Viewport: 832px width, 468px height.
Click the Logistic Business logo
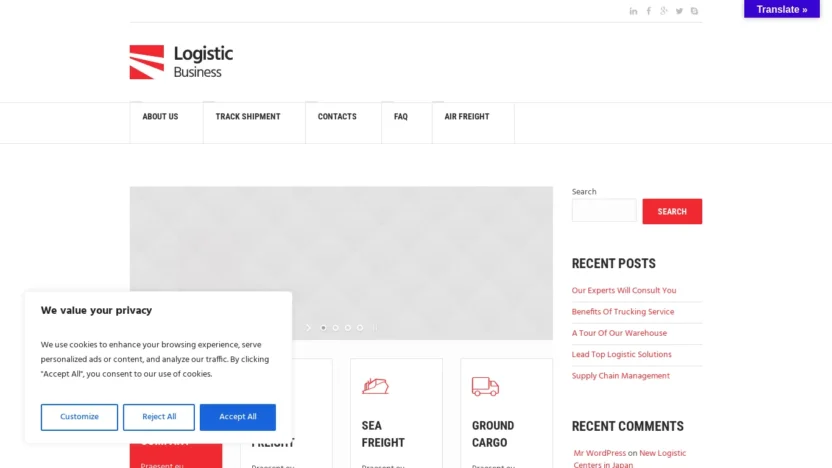click(x=181, y=62)
